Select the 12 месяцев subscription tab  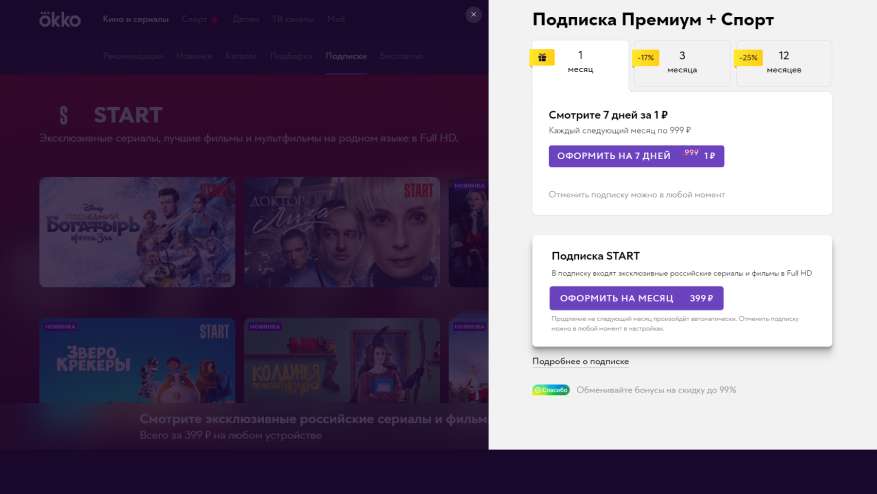click(785, 62)
